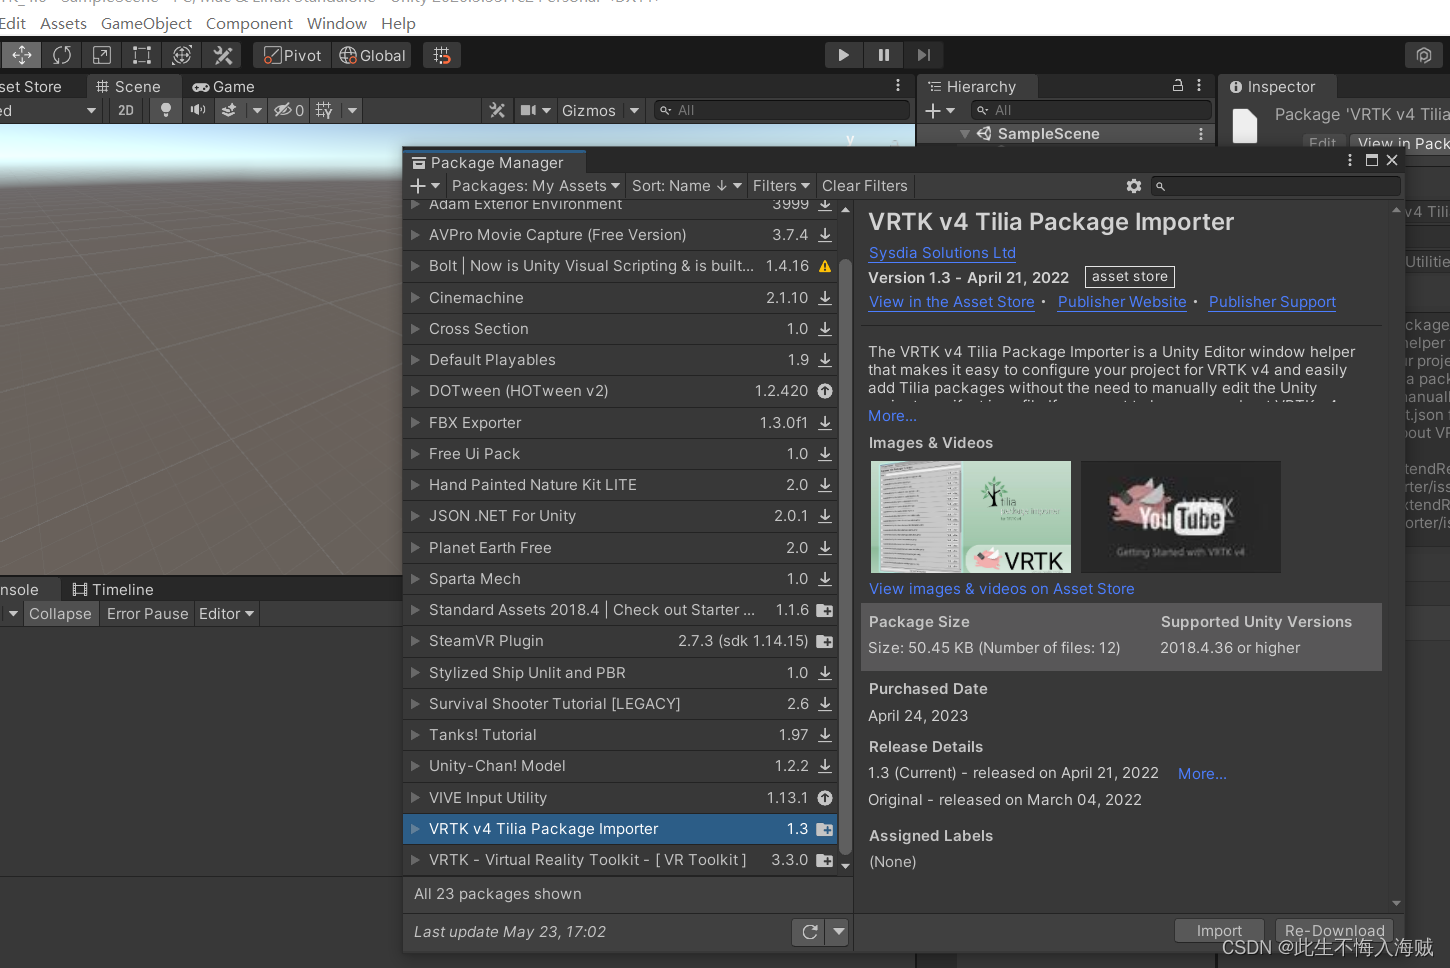Image resolution: width=1450 pixels, height=968 pixels.
Task: Open Window menu
Action: [x=337, y=23]
